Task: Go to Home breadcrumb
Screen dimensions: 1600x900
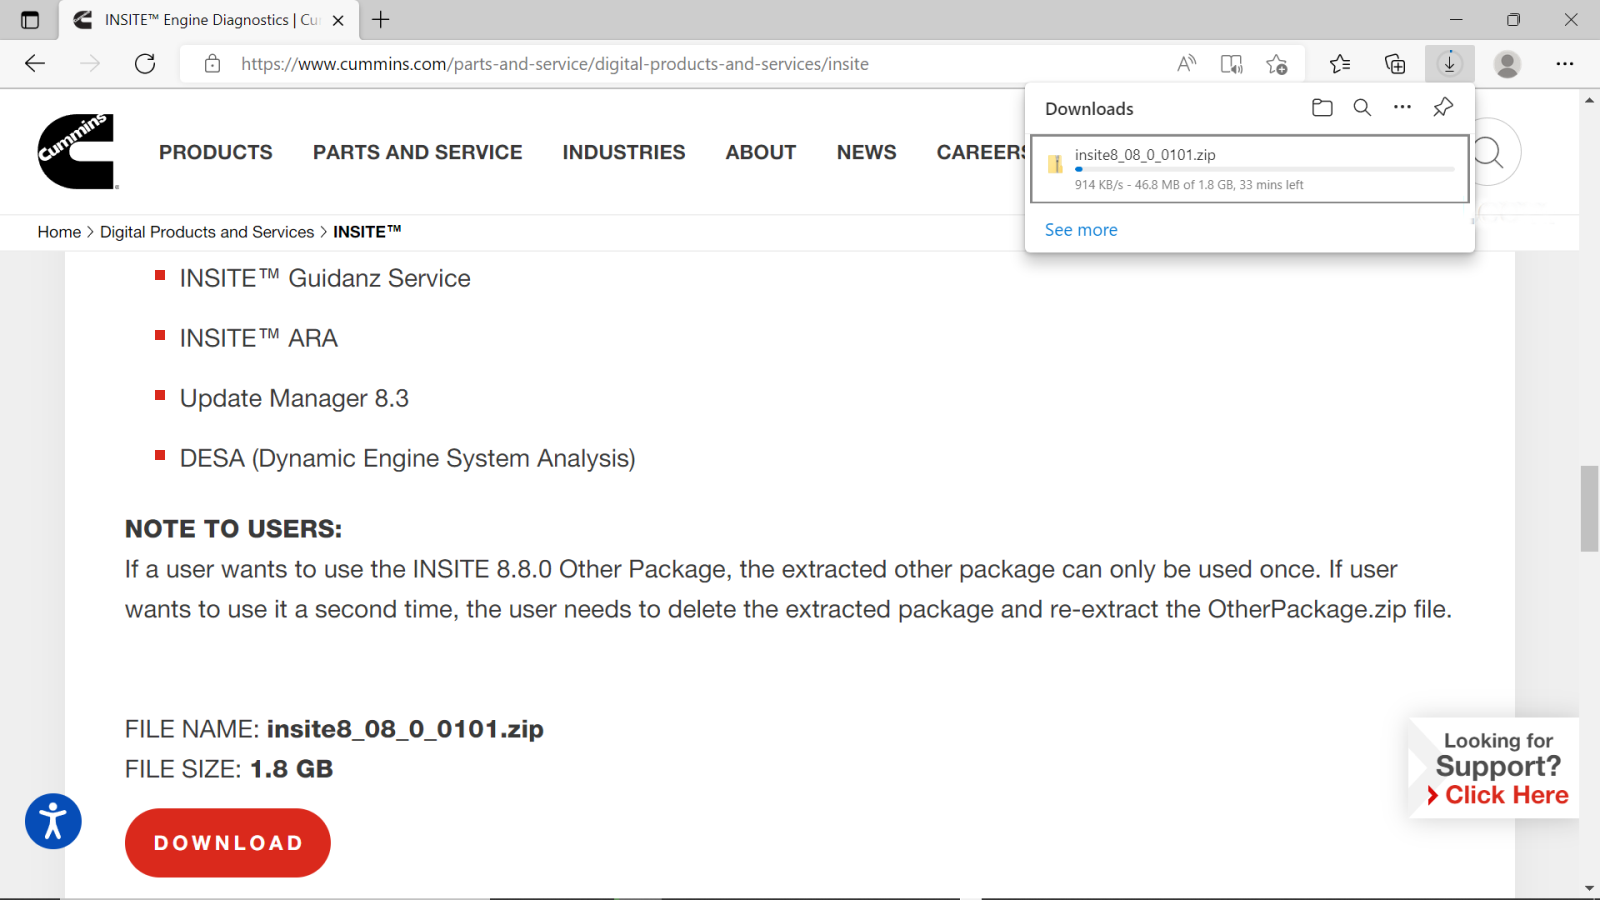Action: tap(59, 232)
